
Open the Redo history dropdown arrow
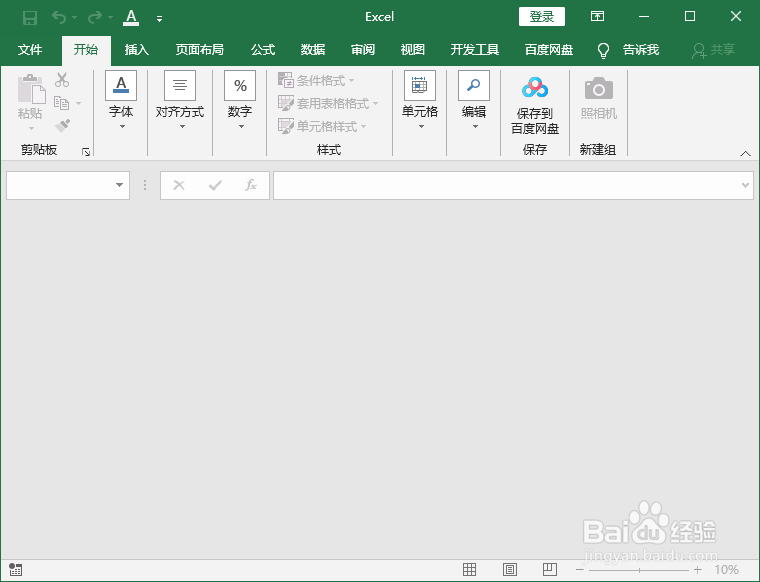click(x=110, y=18)
